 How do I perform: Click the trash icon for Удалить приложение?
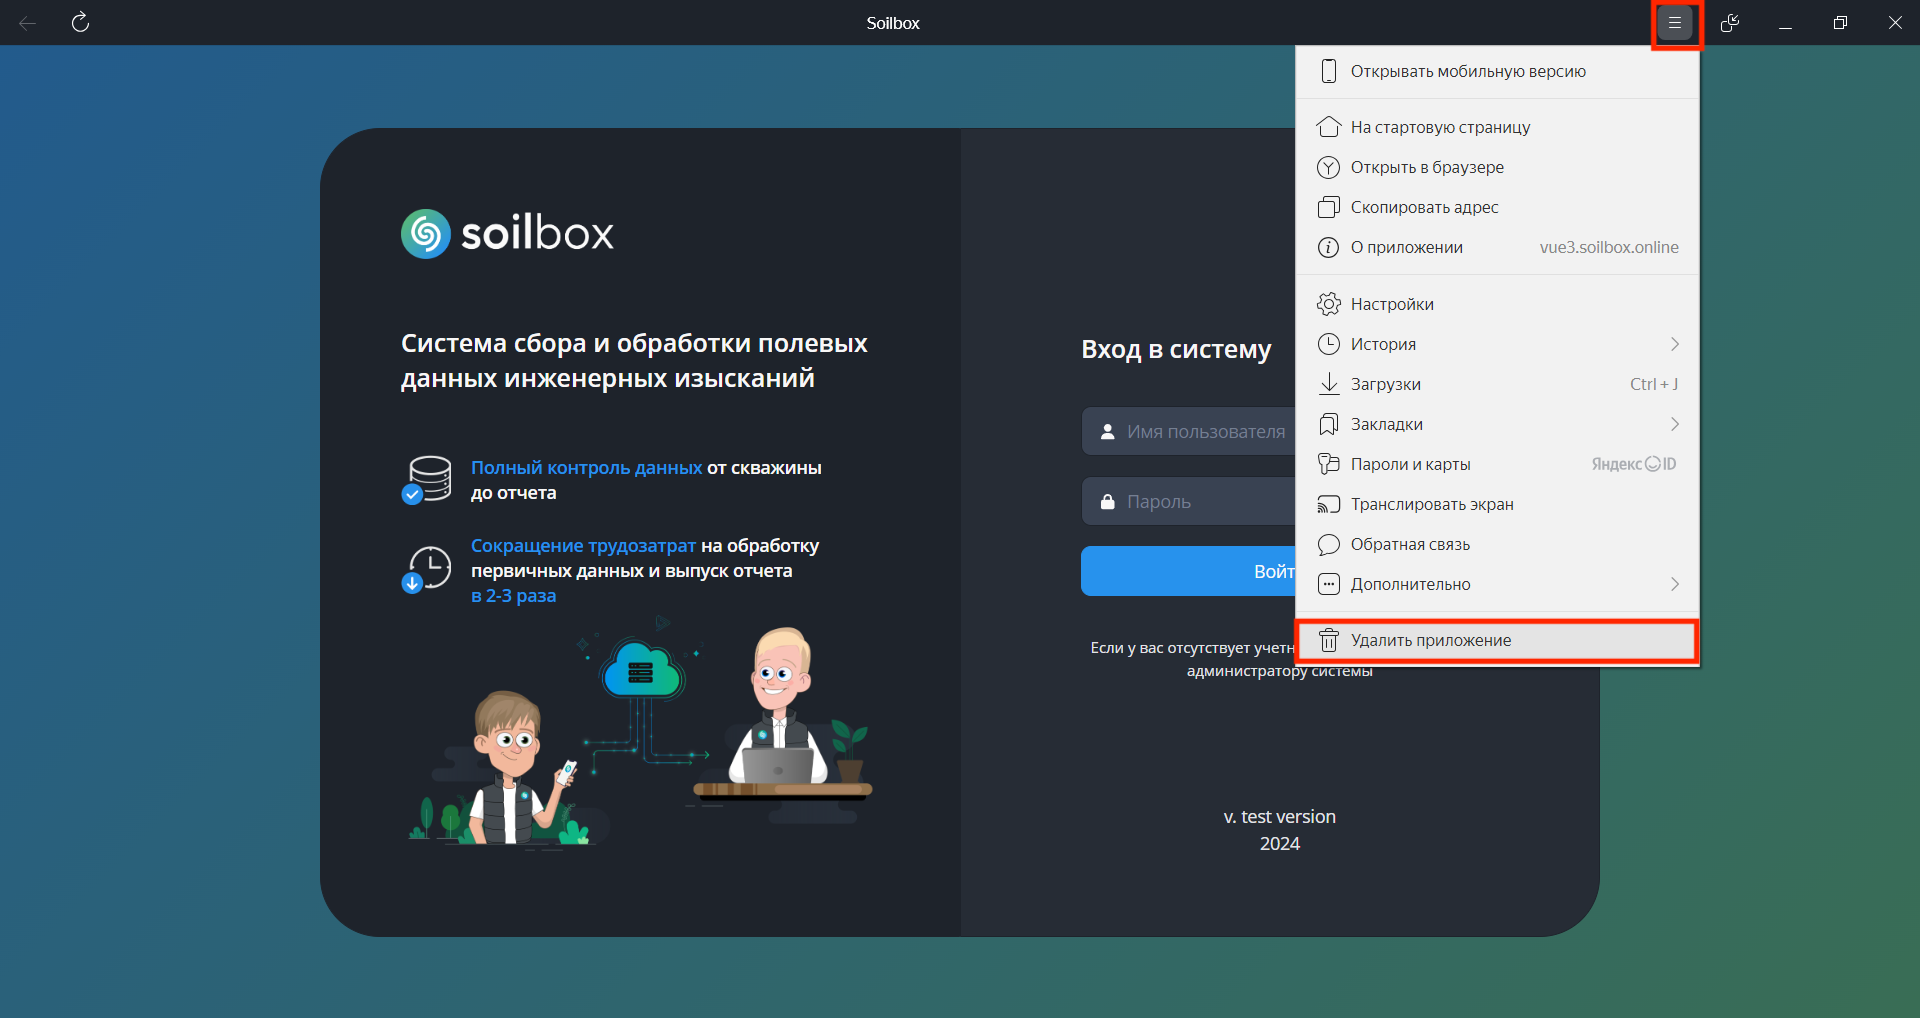click(1328, 640)
